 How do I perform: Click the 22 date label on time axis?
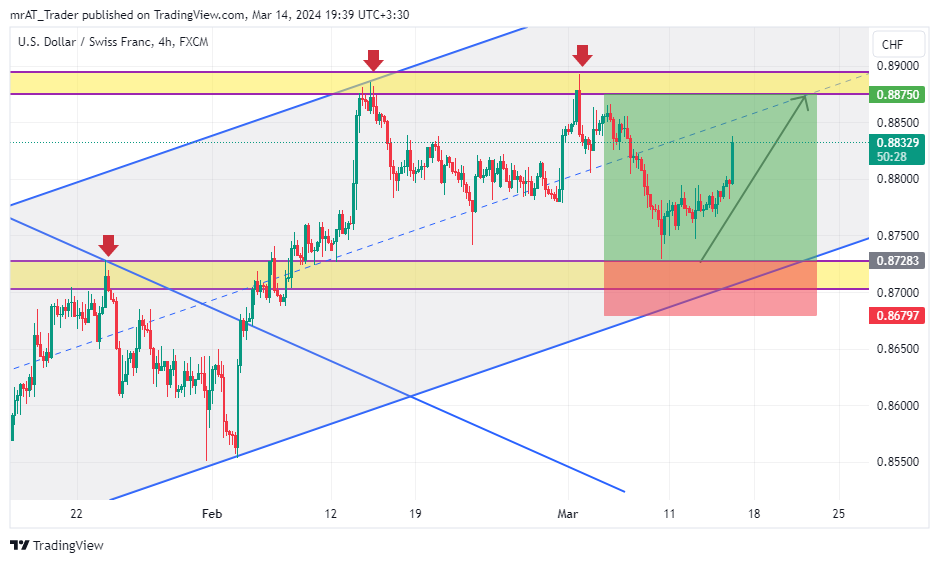pos(76,514)
